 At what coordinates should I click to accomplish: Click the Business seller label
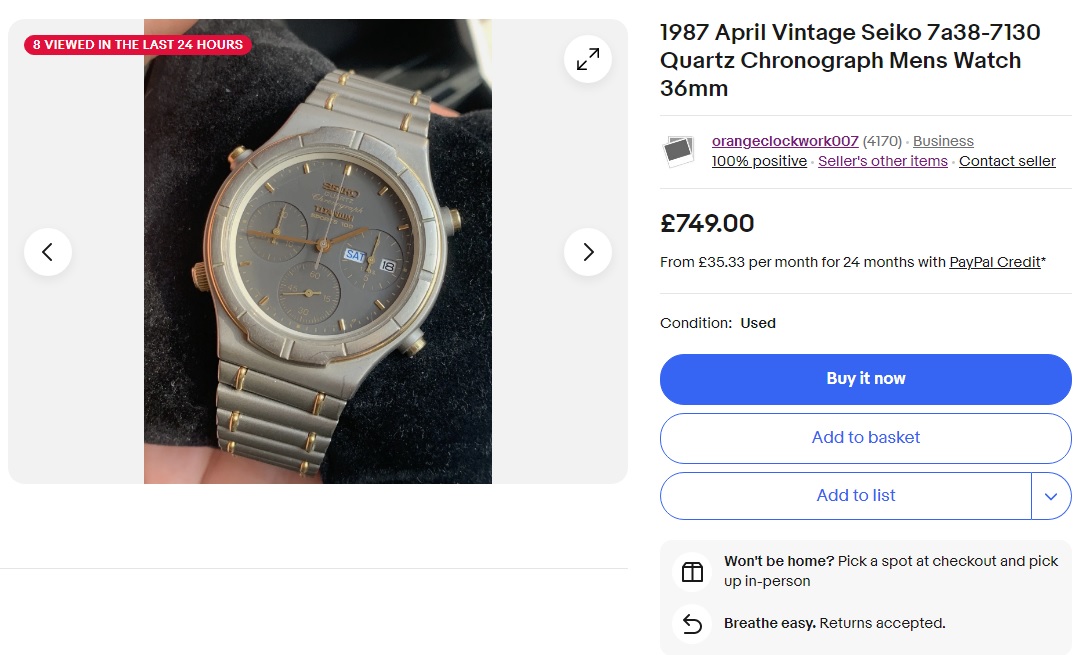point(943,142)
